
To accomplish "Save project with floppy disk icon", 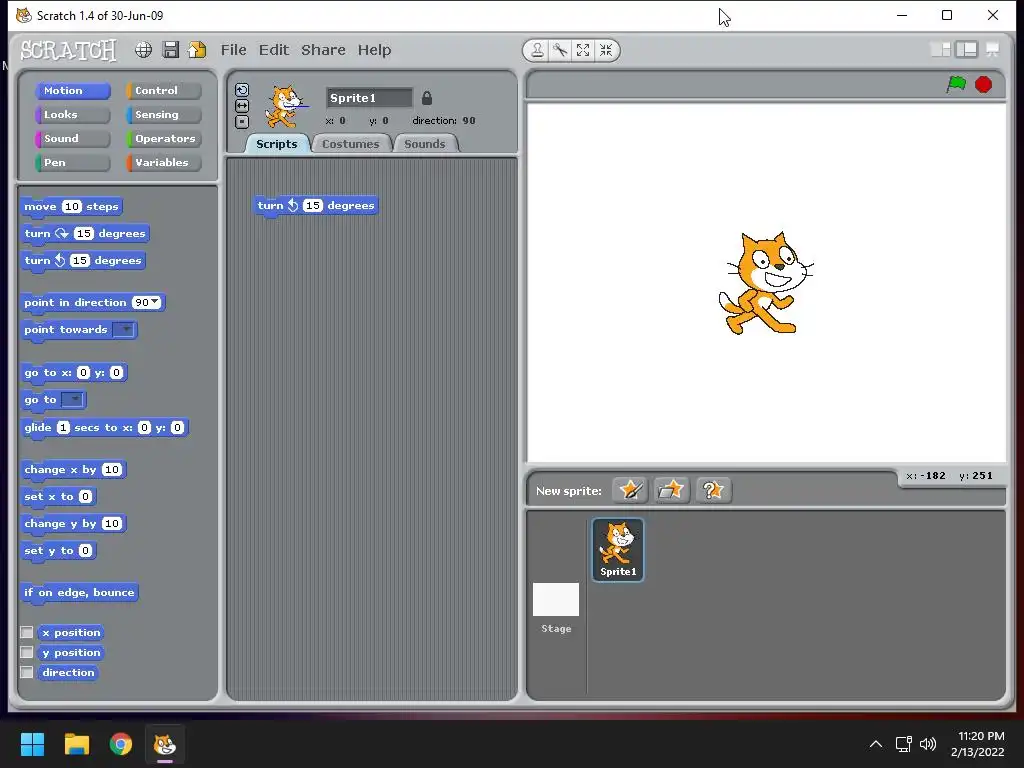I will 170,50.
